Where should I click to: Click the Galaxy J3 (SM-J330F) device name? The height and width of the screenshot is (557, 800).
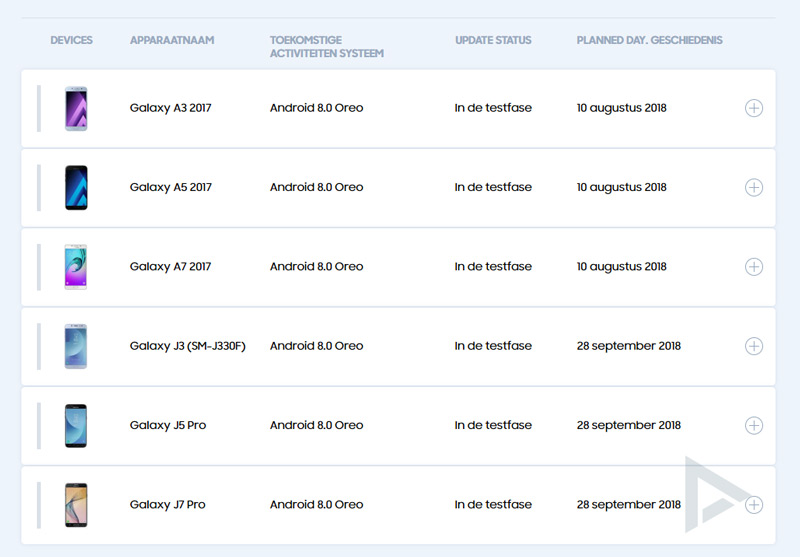187,346
